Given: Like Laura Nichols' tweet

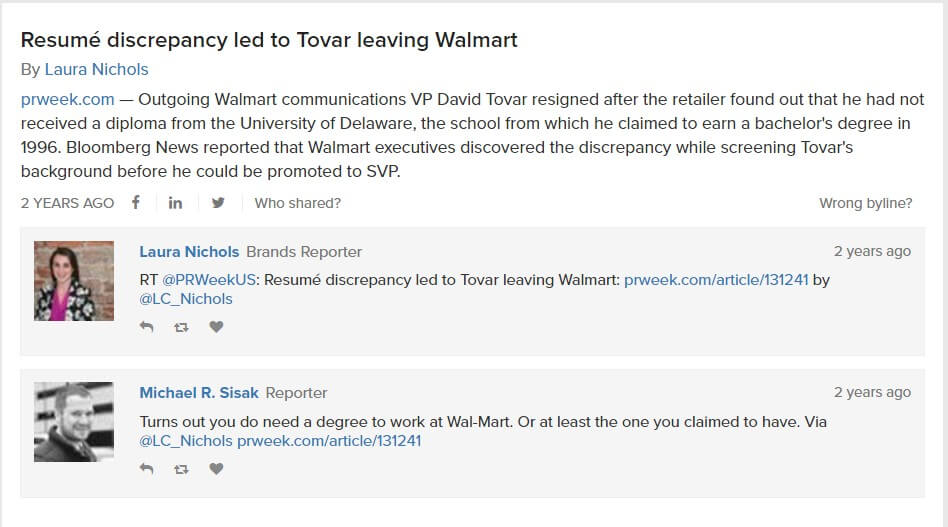Looking at the screenshot, I should (x=216, y=327).
